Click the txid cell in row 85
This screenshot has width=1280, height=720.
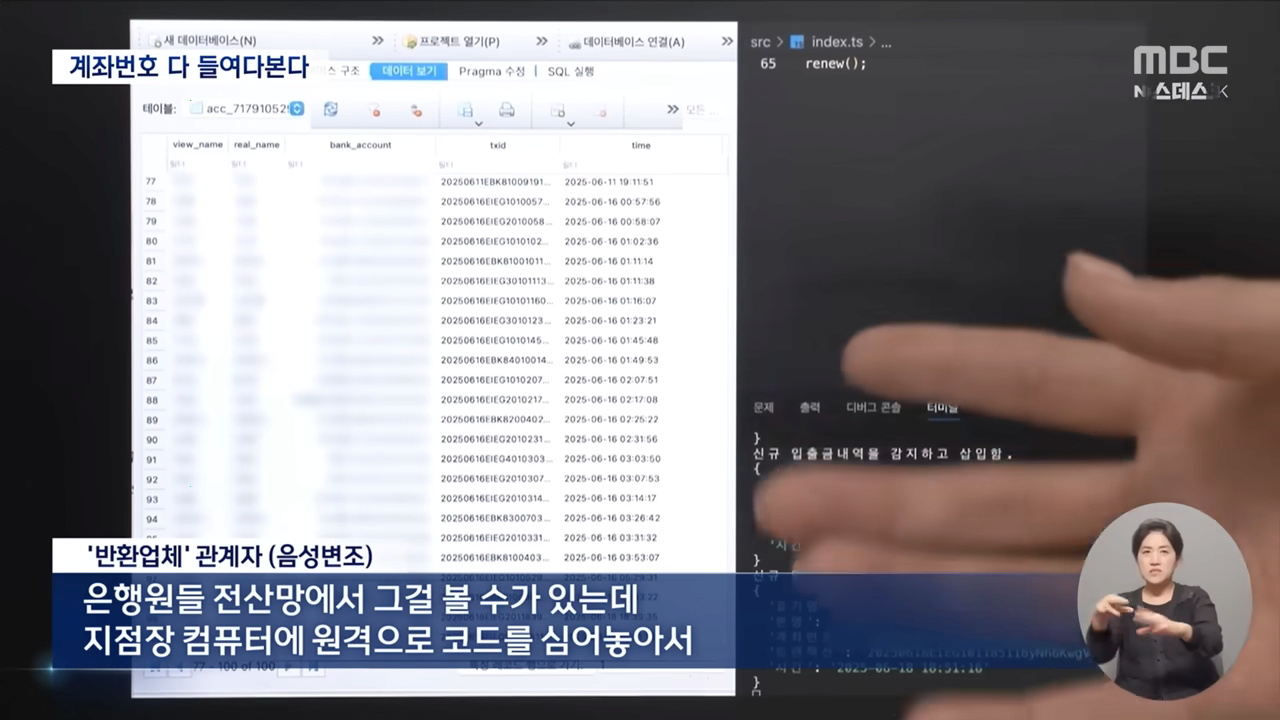point(496,340)
